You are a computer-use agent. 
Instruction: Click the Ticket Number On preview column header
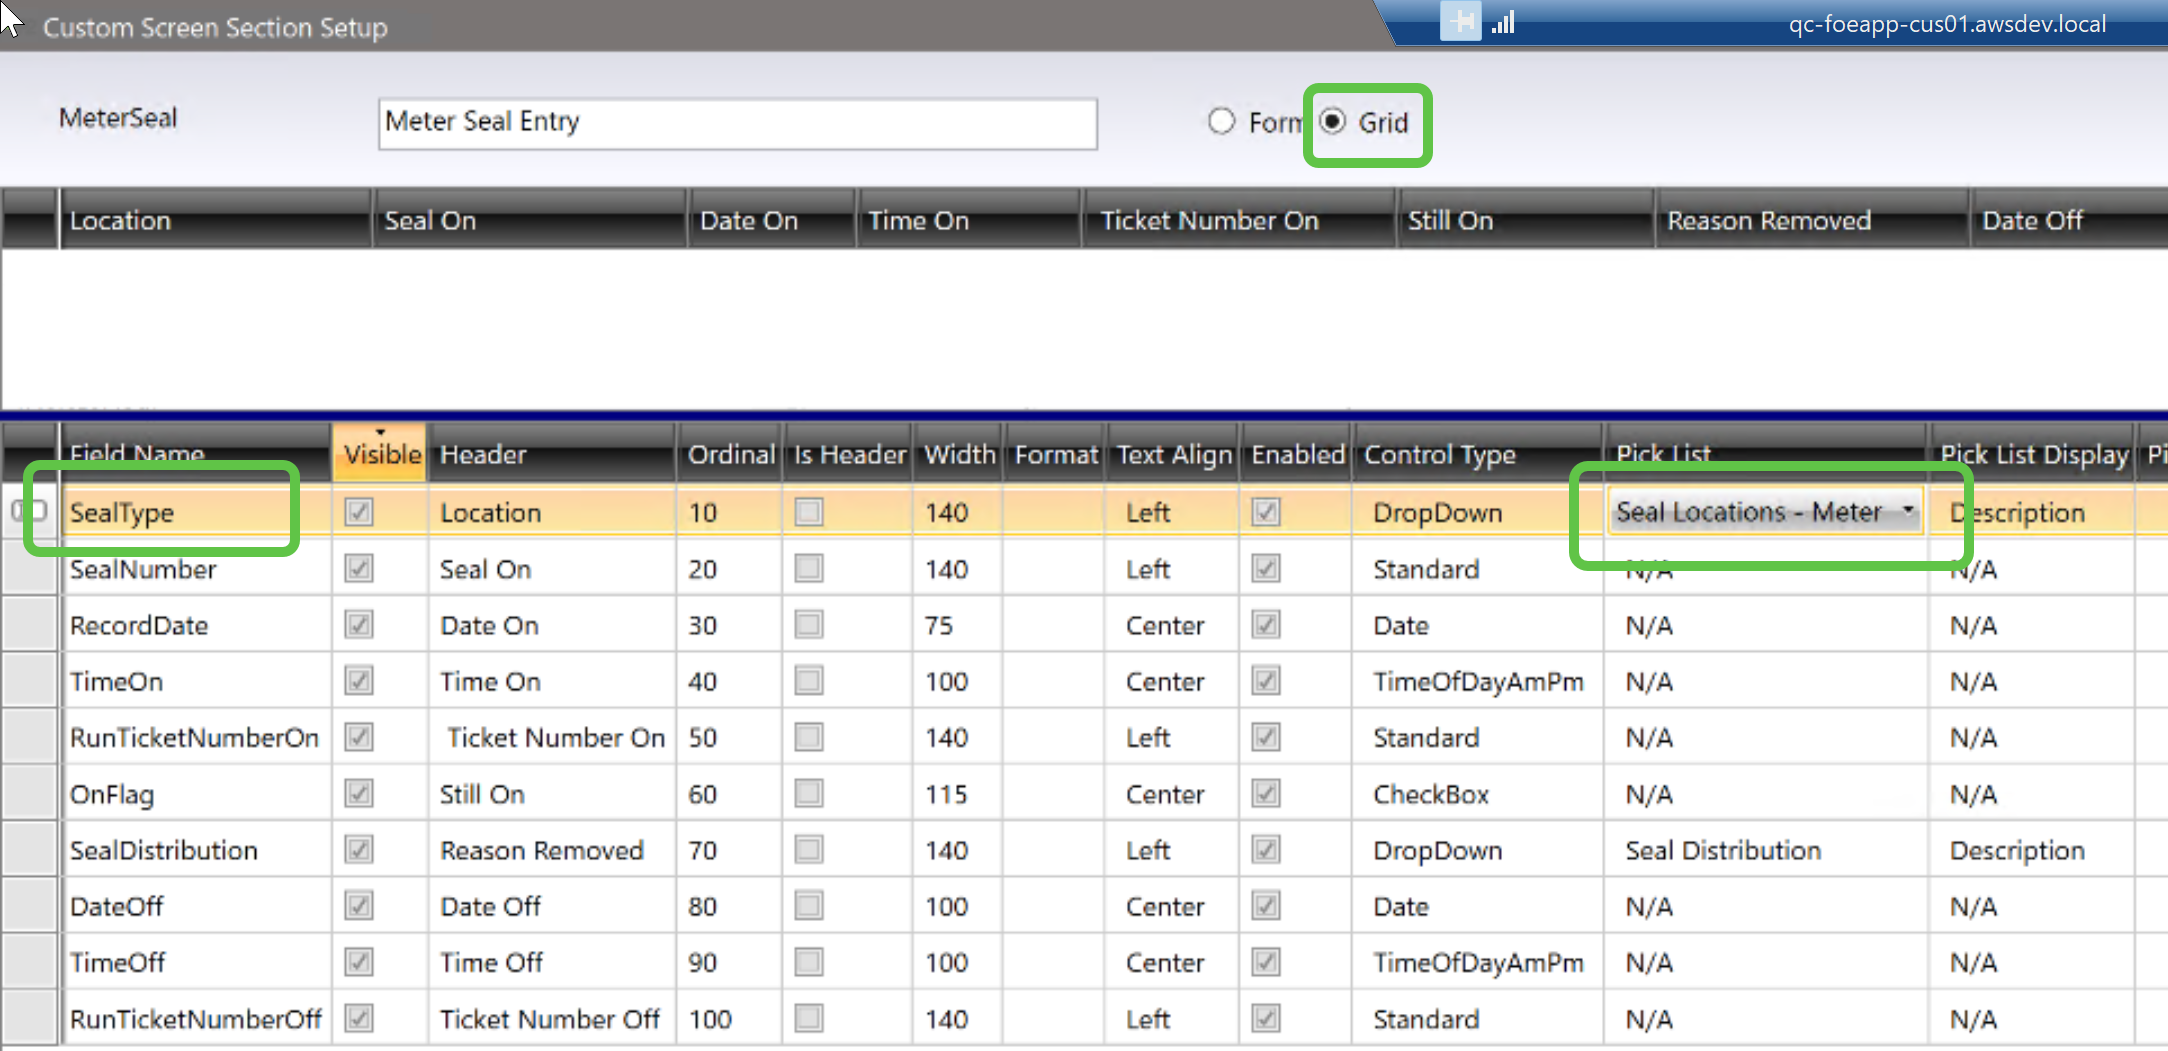(1209, 220)
